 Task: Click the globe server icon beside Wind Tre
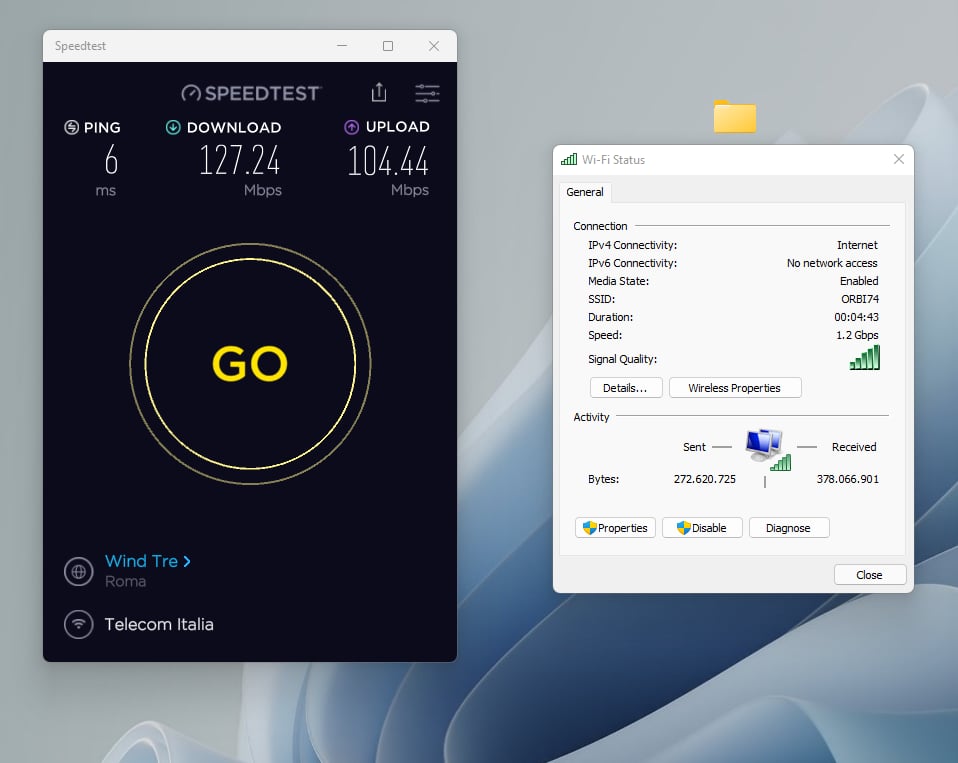(79, 572)
